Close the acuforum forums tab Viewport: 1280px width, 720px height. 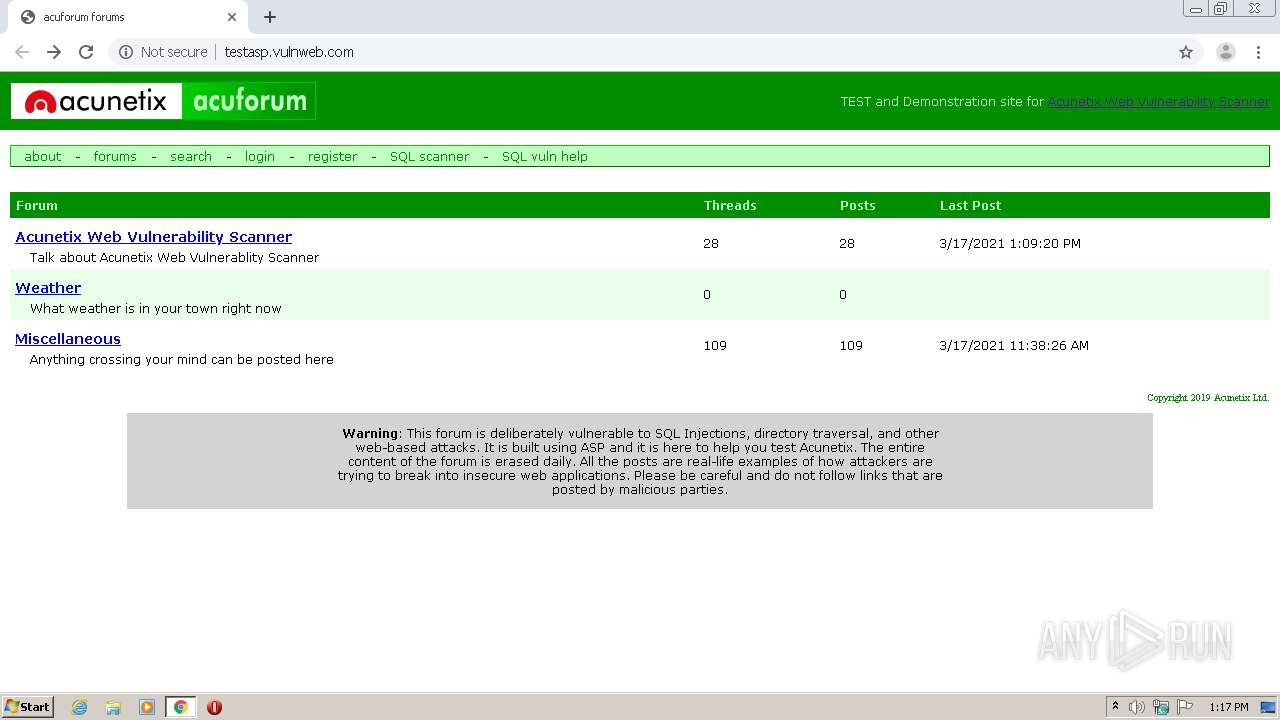(232, 17)
